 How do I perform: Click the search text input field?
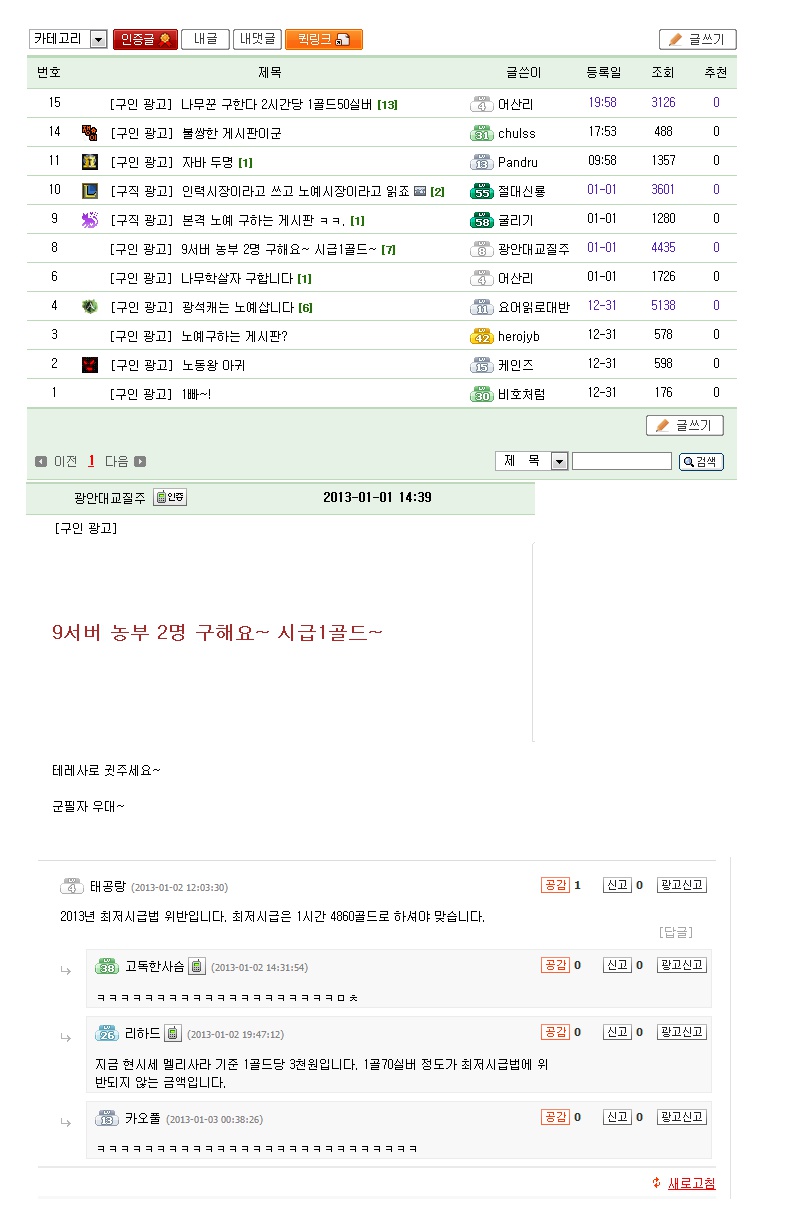tap(621, 461)
